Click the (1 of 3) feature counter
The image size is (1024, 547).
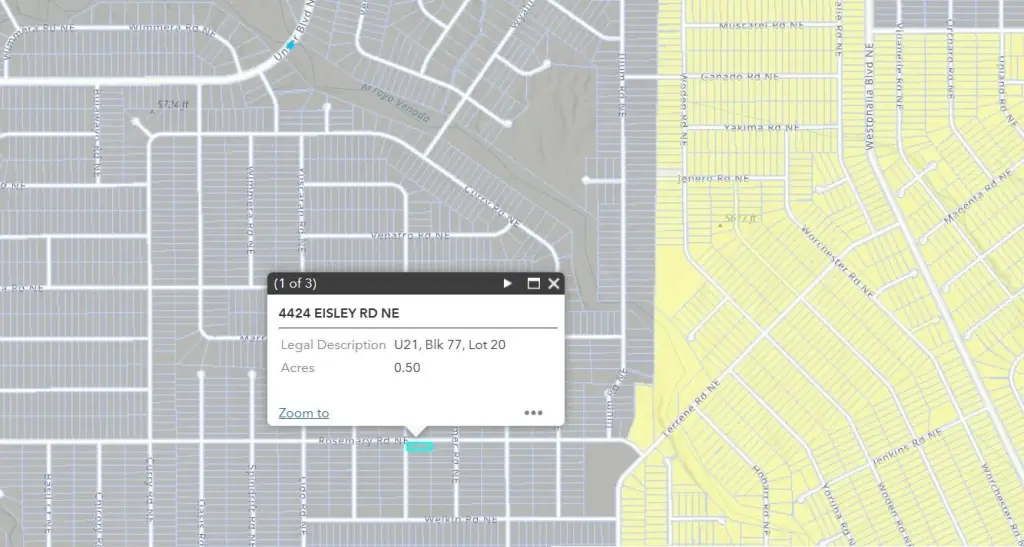(295, 284)
